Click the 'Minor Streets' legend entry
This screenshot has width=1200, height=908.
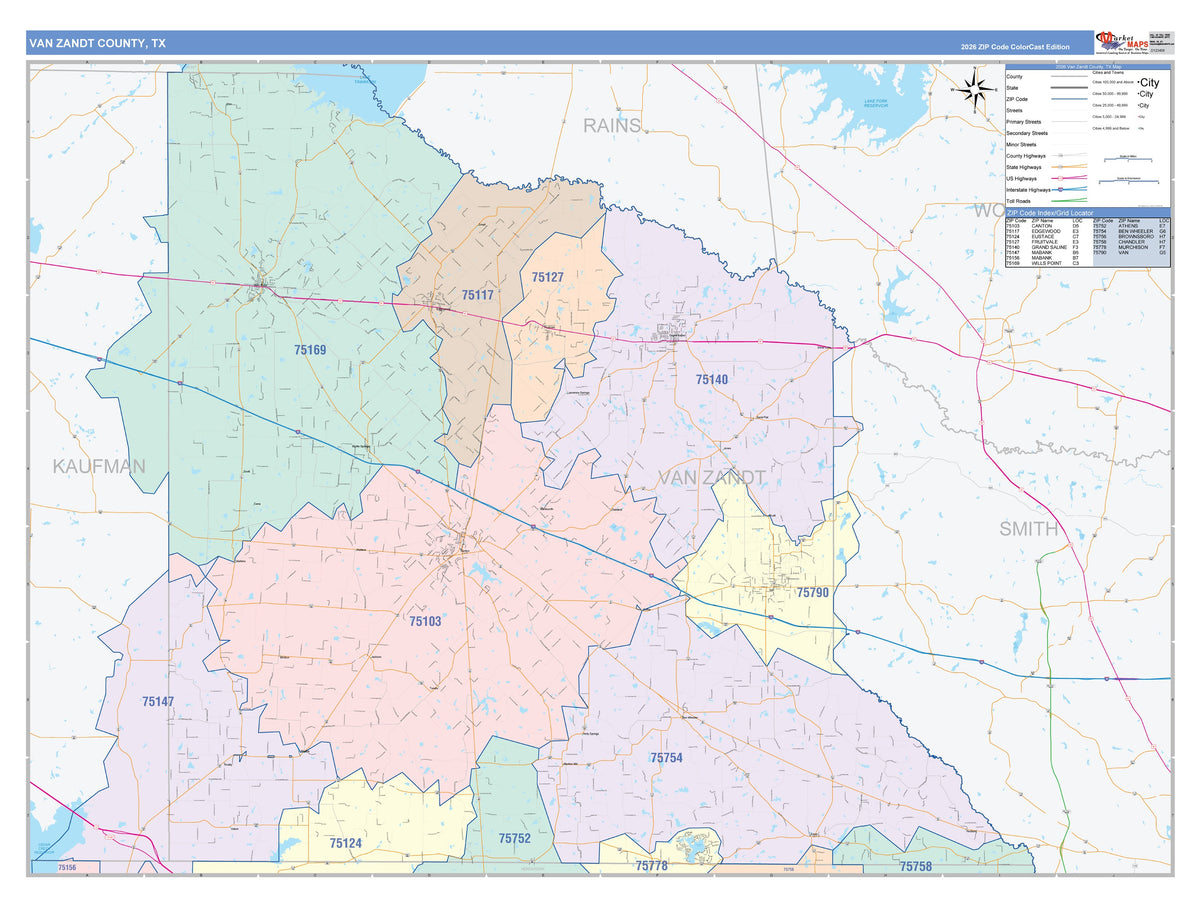click(1021, 144)
